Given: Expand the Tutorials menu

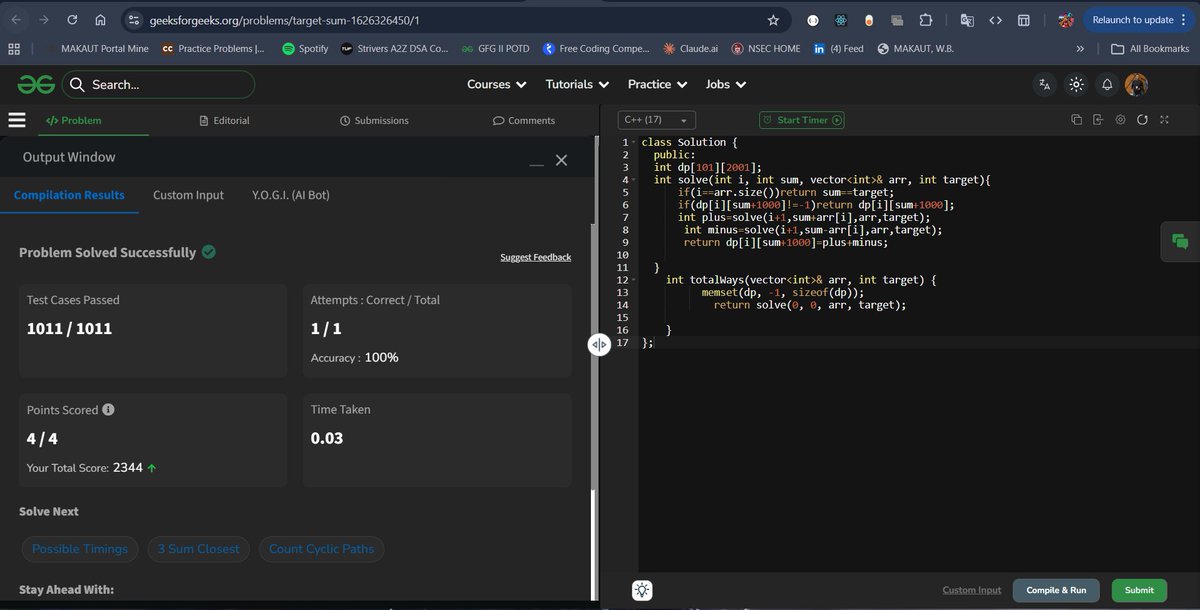Looking at the screenshot, I should (x=577, y=85).
